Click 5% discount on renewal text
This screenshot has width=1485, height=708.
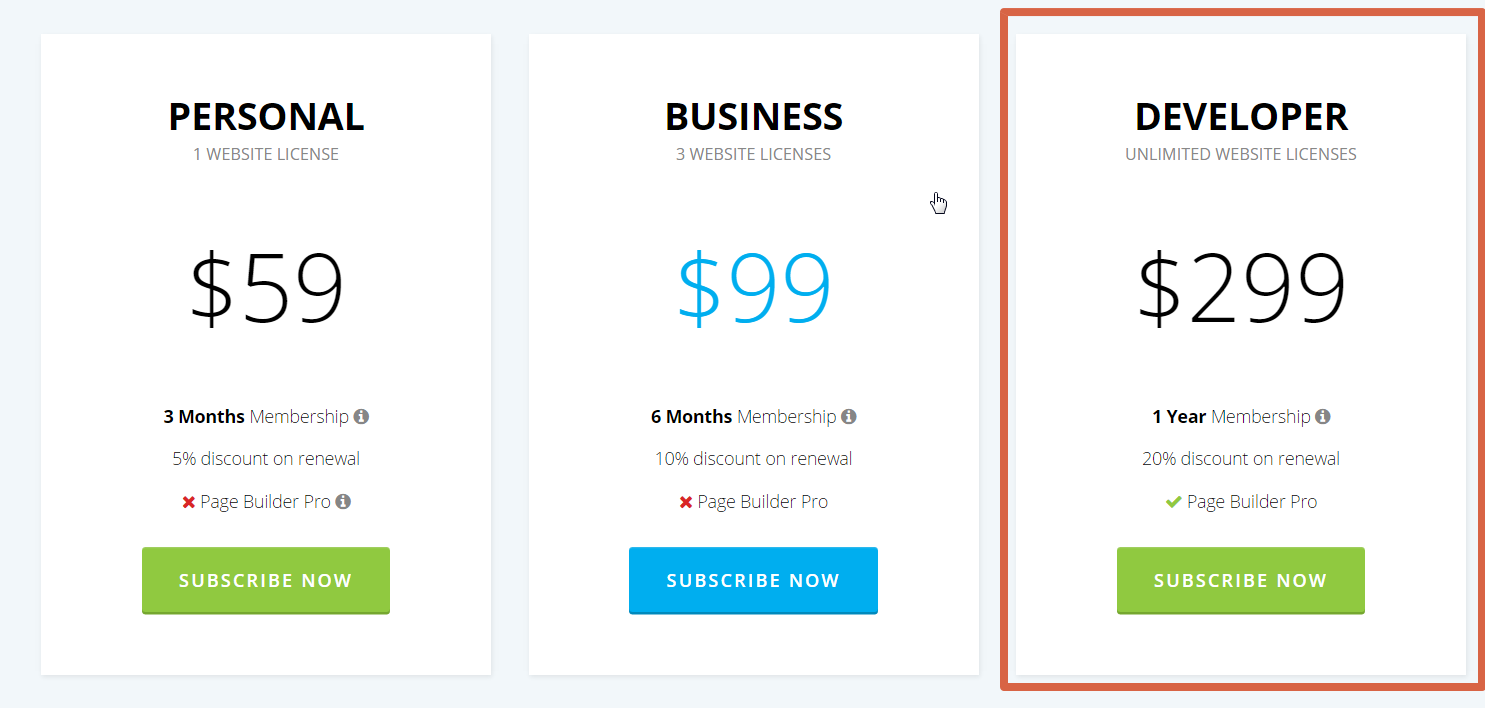click(x=266, y=459)
